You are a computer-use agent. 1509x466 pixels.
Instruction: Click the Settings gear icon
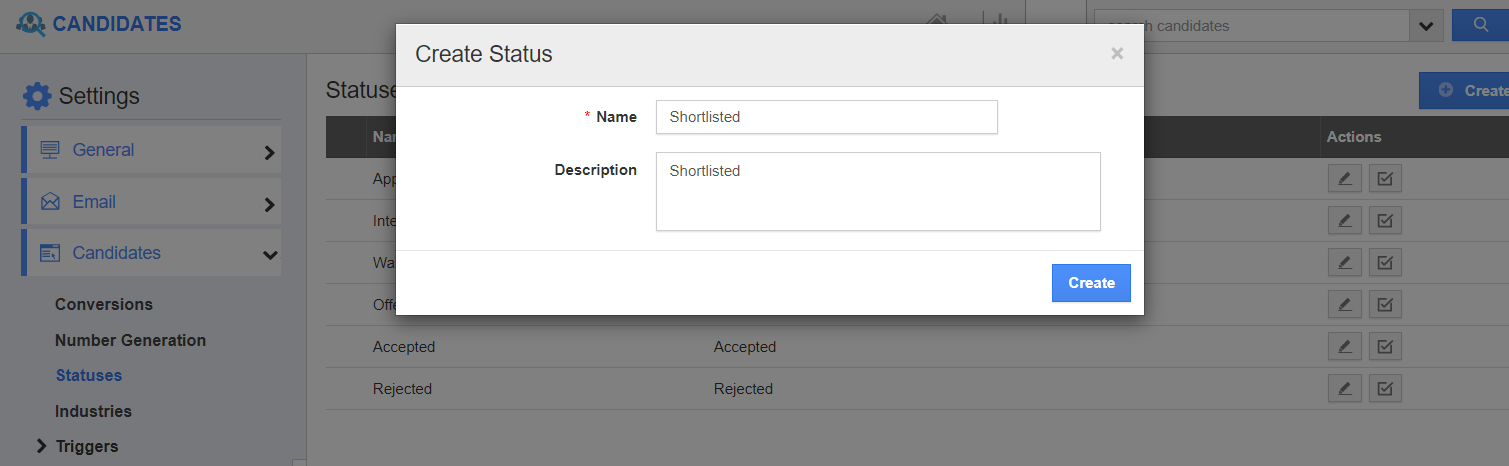point(37,97)
